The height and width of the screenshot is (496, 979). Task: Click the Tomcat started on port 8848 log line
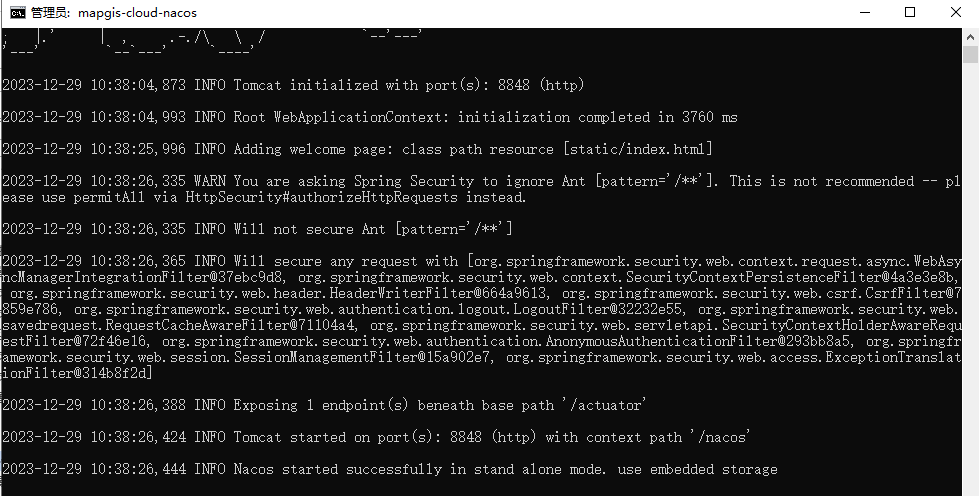[x=376, y=437]
